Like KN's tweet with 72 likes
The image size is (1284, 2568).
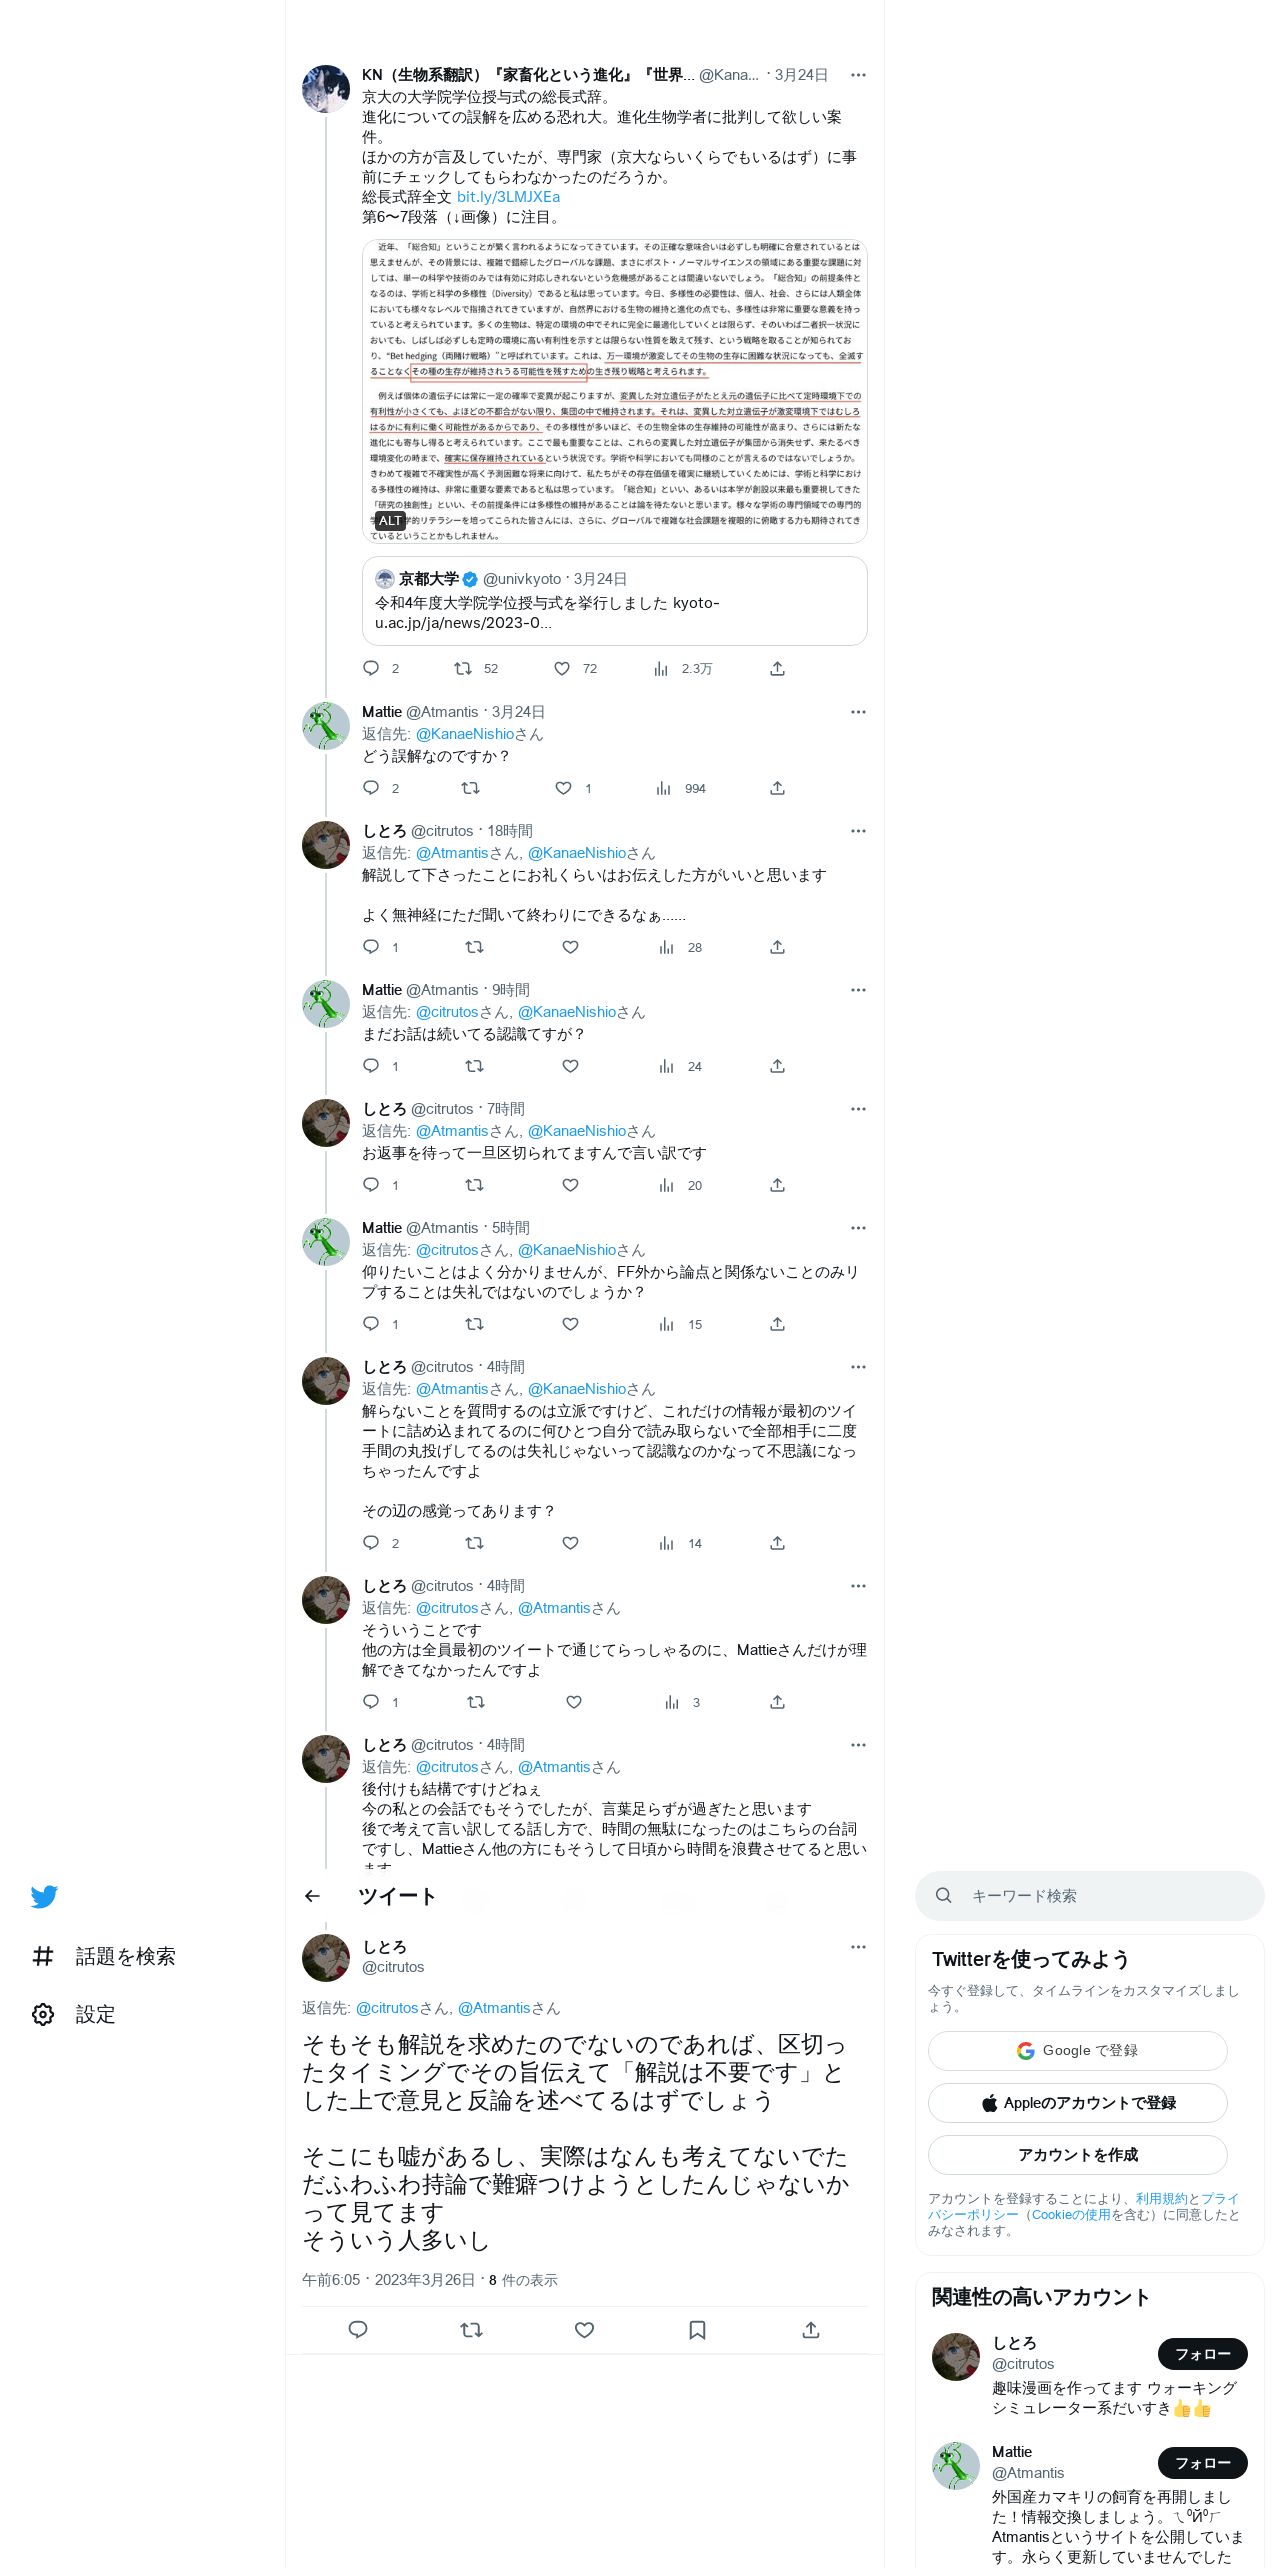(562, 669)
